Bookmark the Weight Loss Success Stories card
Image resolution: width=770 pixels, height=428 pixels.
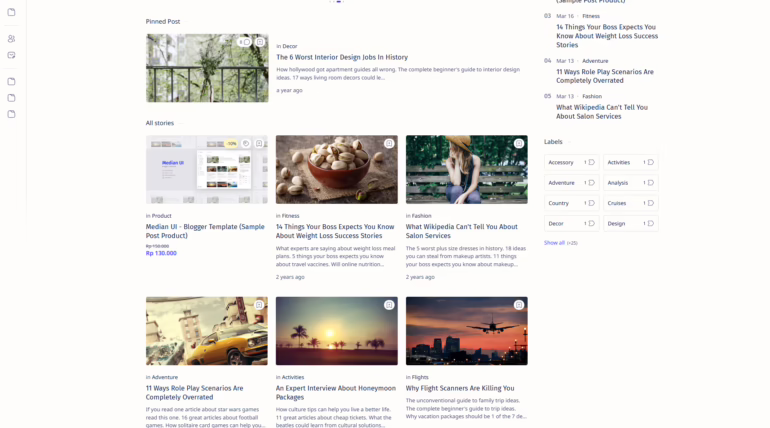click(389, 144)
